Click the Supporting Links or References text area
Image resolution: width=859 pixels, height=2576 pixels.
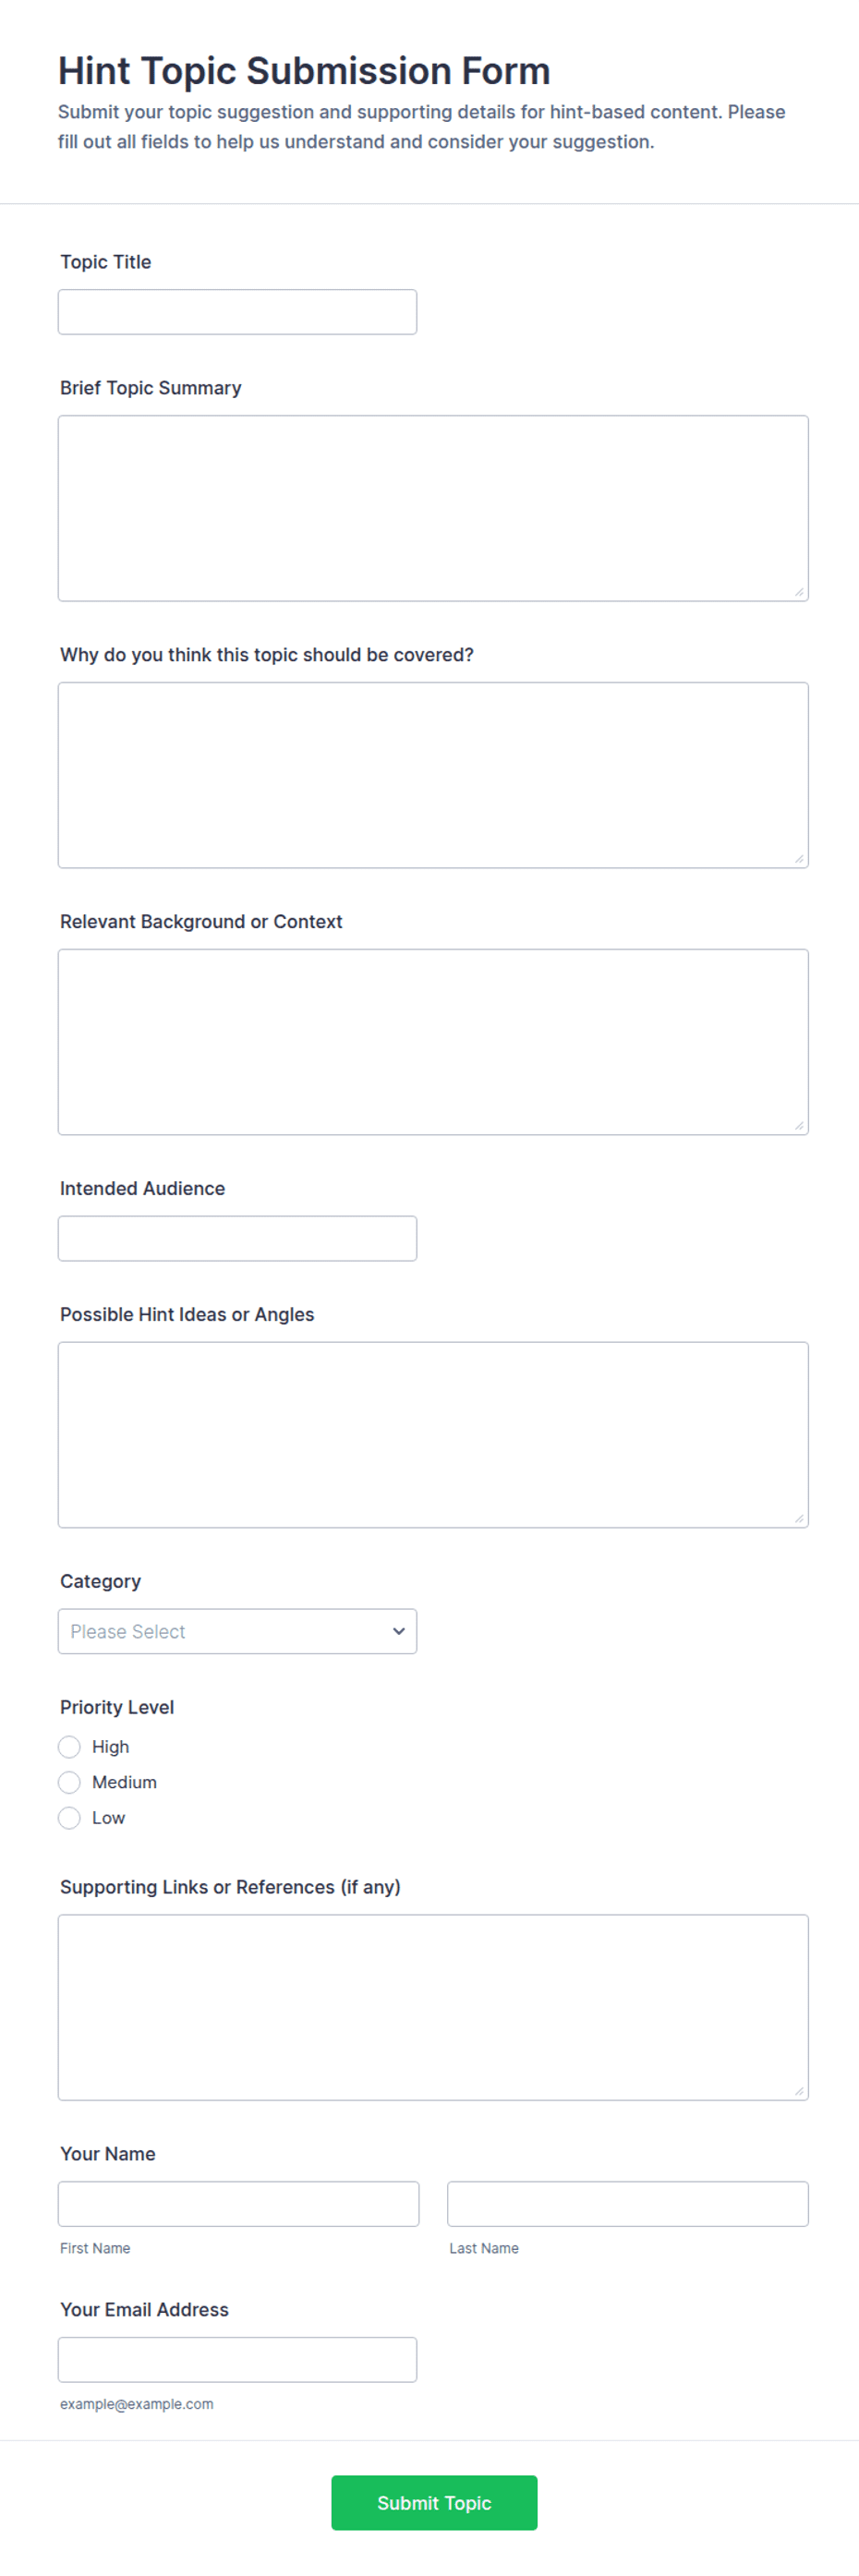433,2007
